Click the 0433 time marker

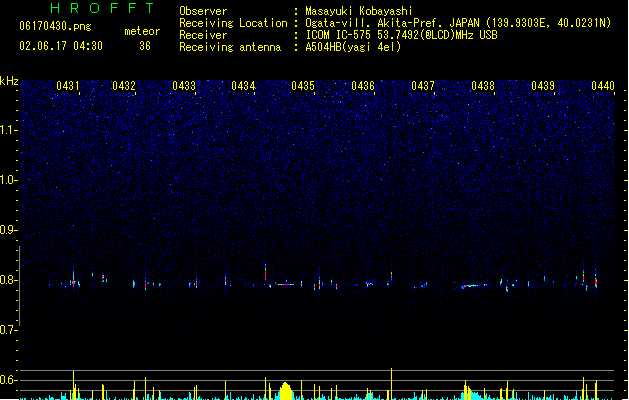(184, 86)
